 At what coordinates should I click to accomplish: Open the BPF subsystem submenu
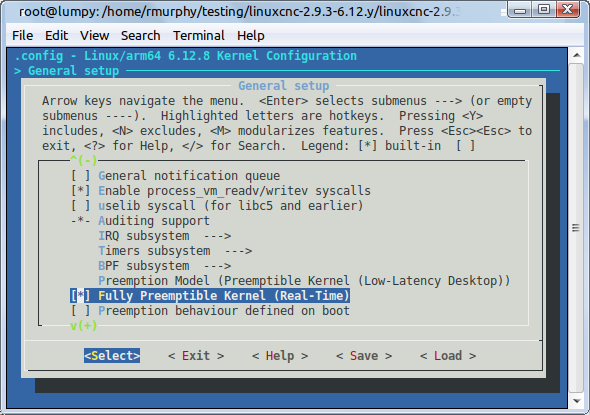pyautogui.click(x=164, y=266)
